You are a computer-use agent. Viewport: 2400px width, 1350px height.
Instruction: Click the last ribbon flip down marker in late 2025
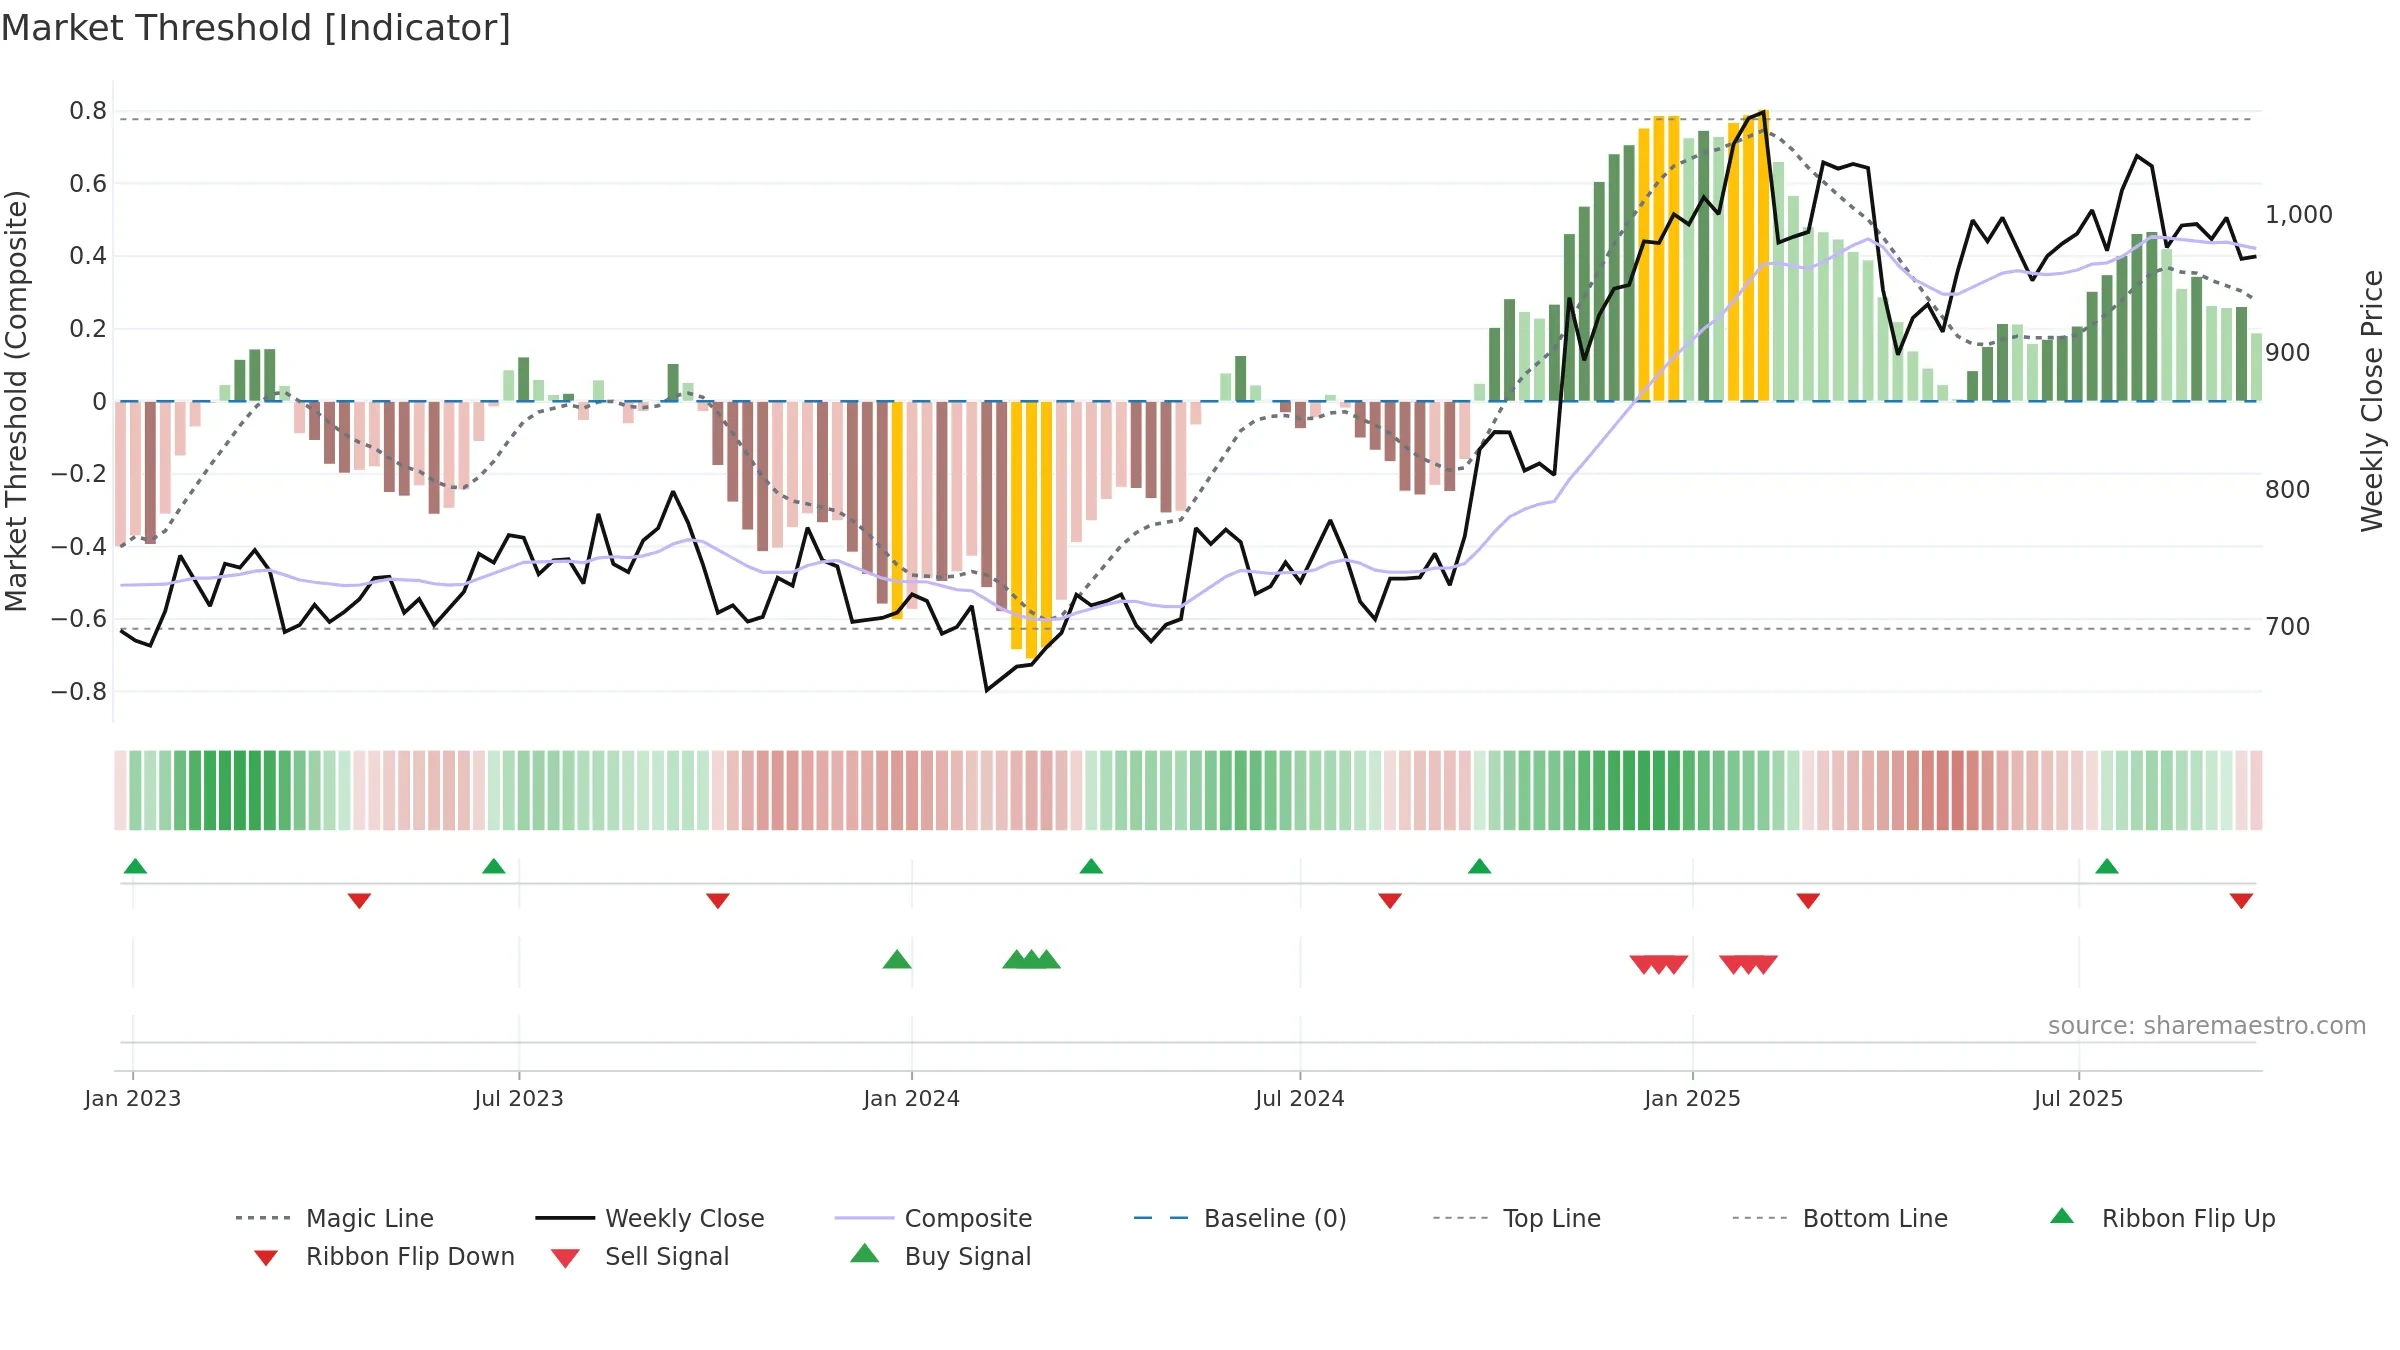(x=2241, y=901)
